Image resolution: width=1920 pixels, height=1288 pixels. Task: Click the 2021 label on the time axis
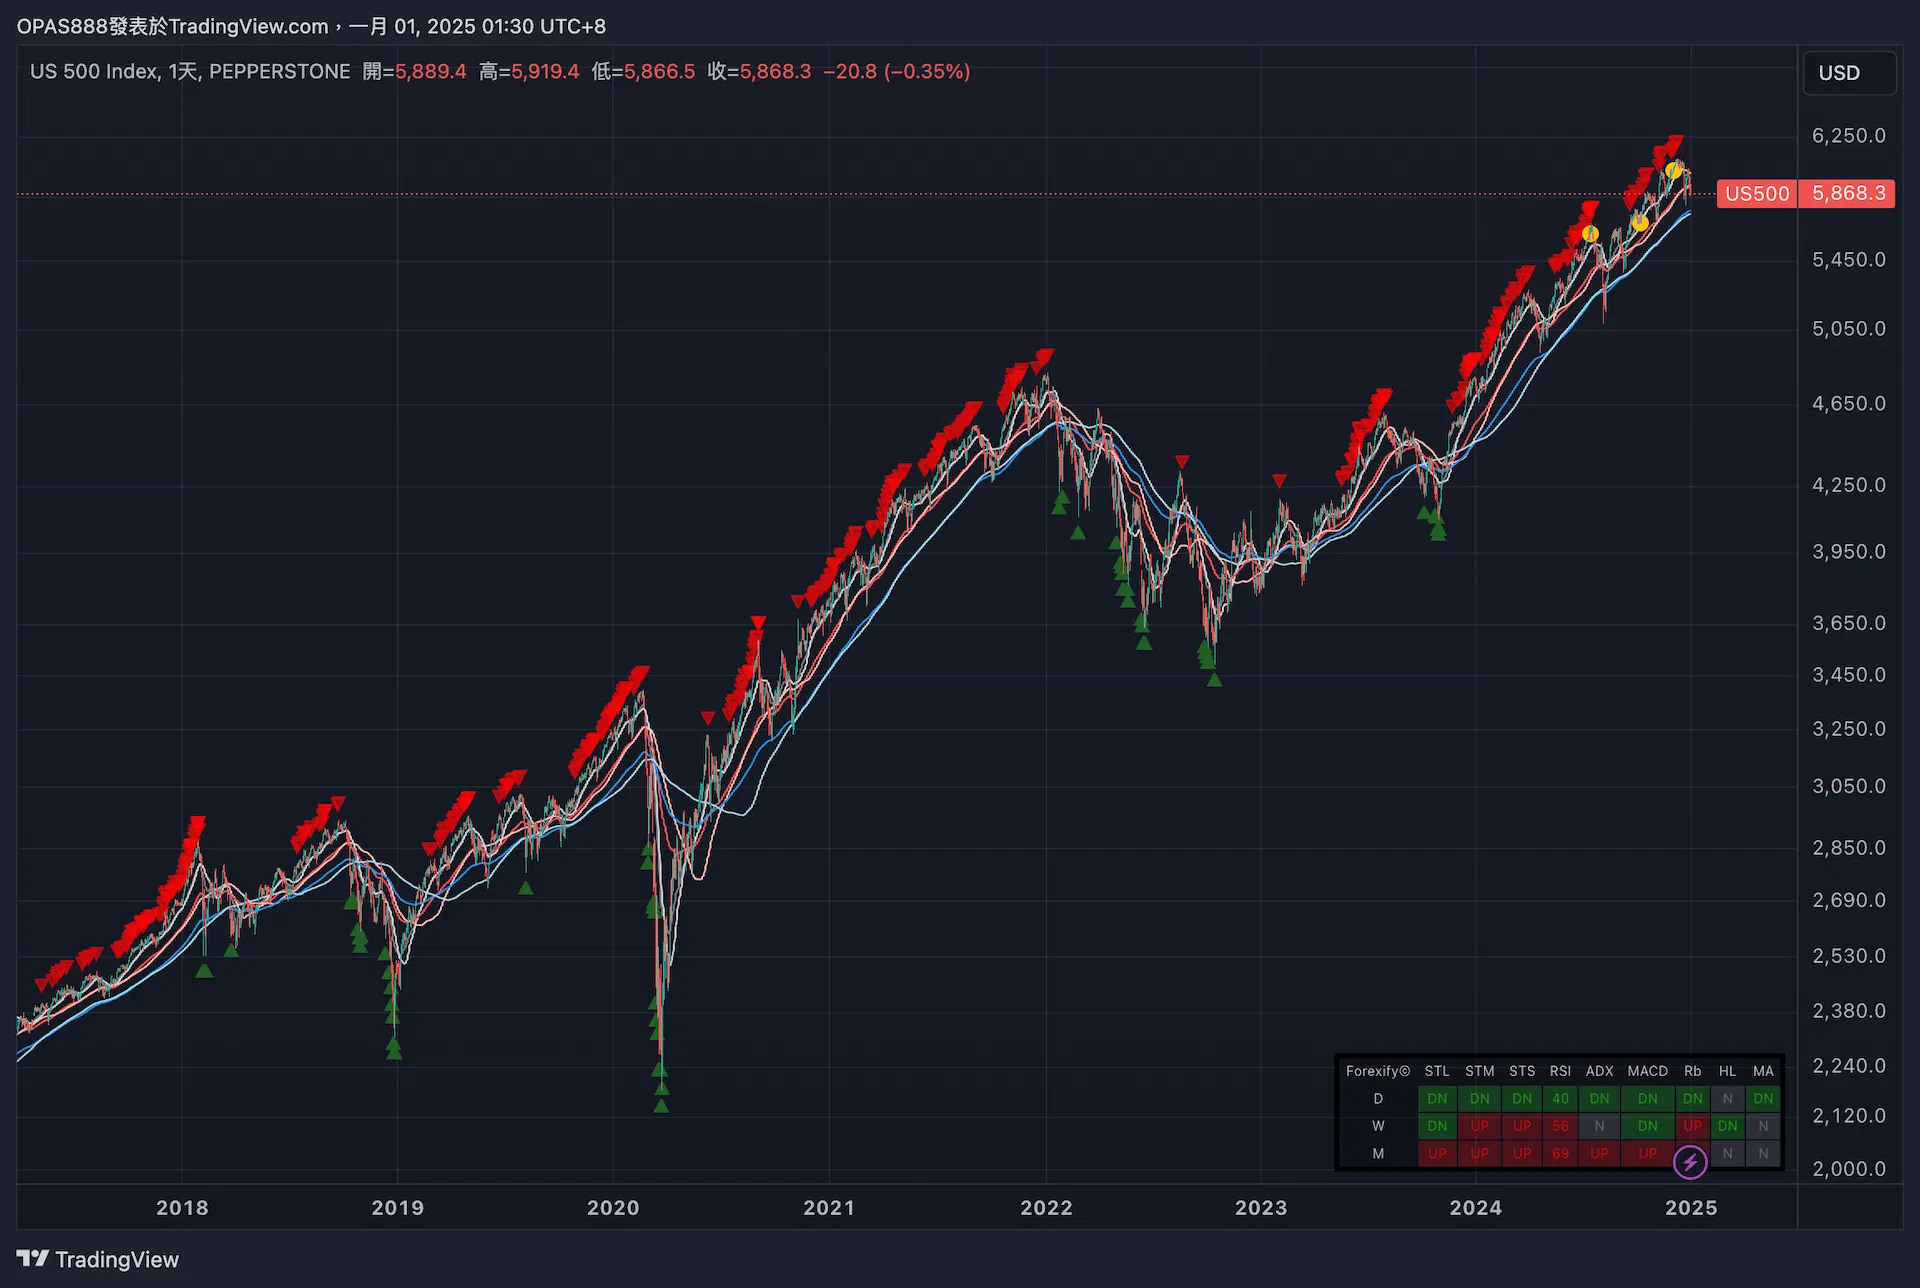(829, 1207)
